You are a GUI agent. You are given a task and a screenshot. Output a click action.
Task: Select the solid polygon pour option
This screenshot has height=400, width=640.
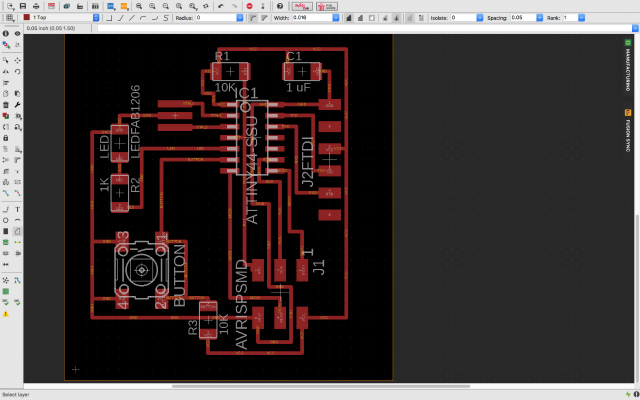click(x=349, y=18)
